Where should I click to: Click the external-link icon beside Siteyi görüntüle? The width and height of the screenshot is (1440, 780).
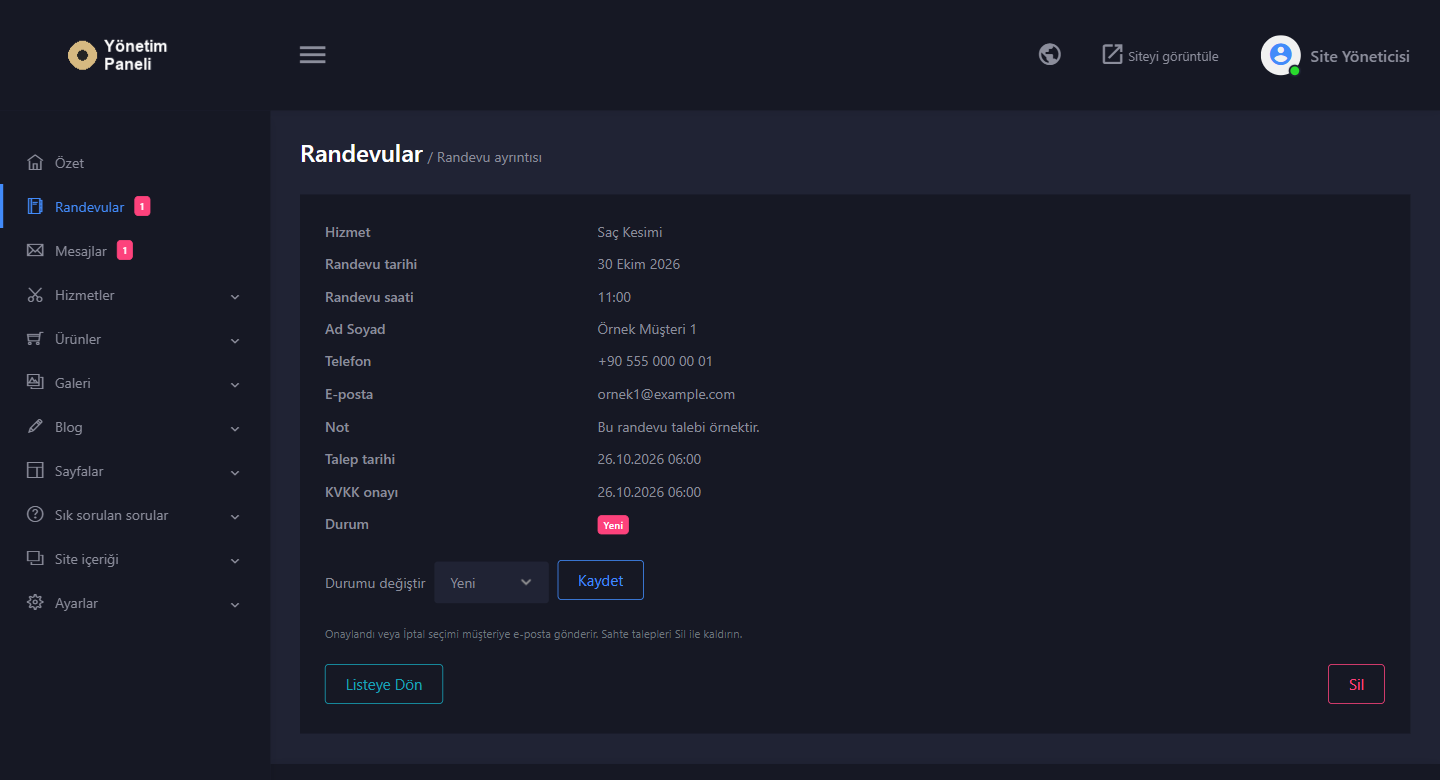tap(1112, 54)
